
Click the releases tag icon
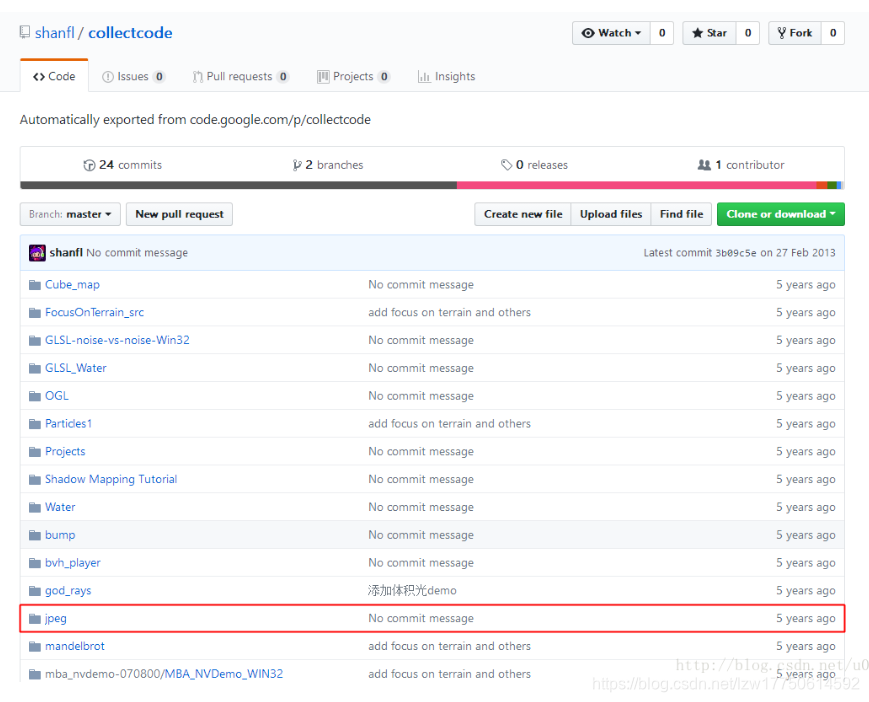(x=506, y=165)
